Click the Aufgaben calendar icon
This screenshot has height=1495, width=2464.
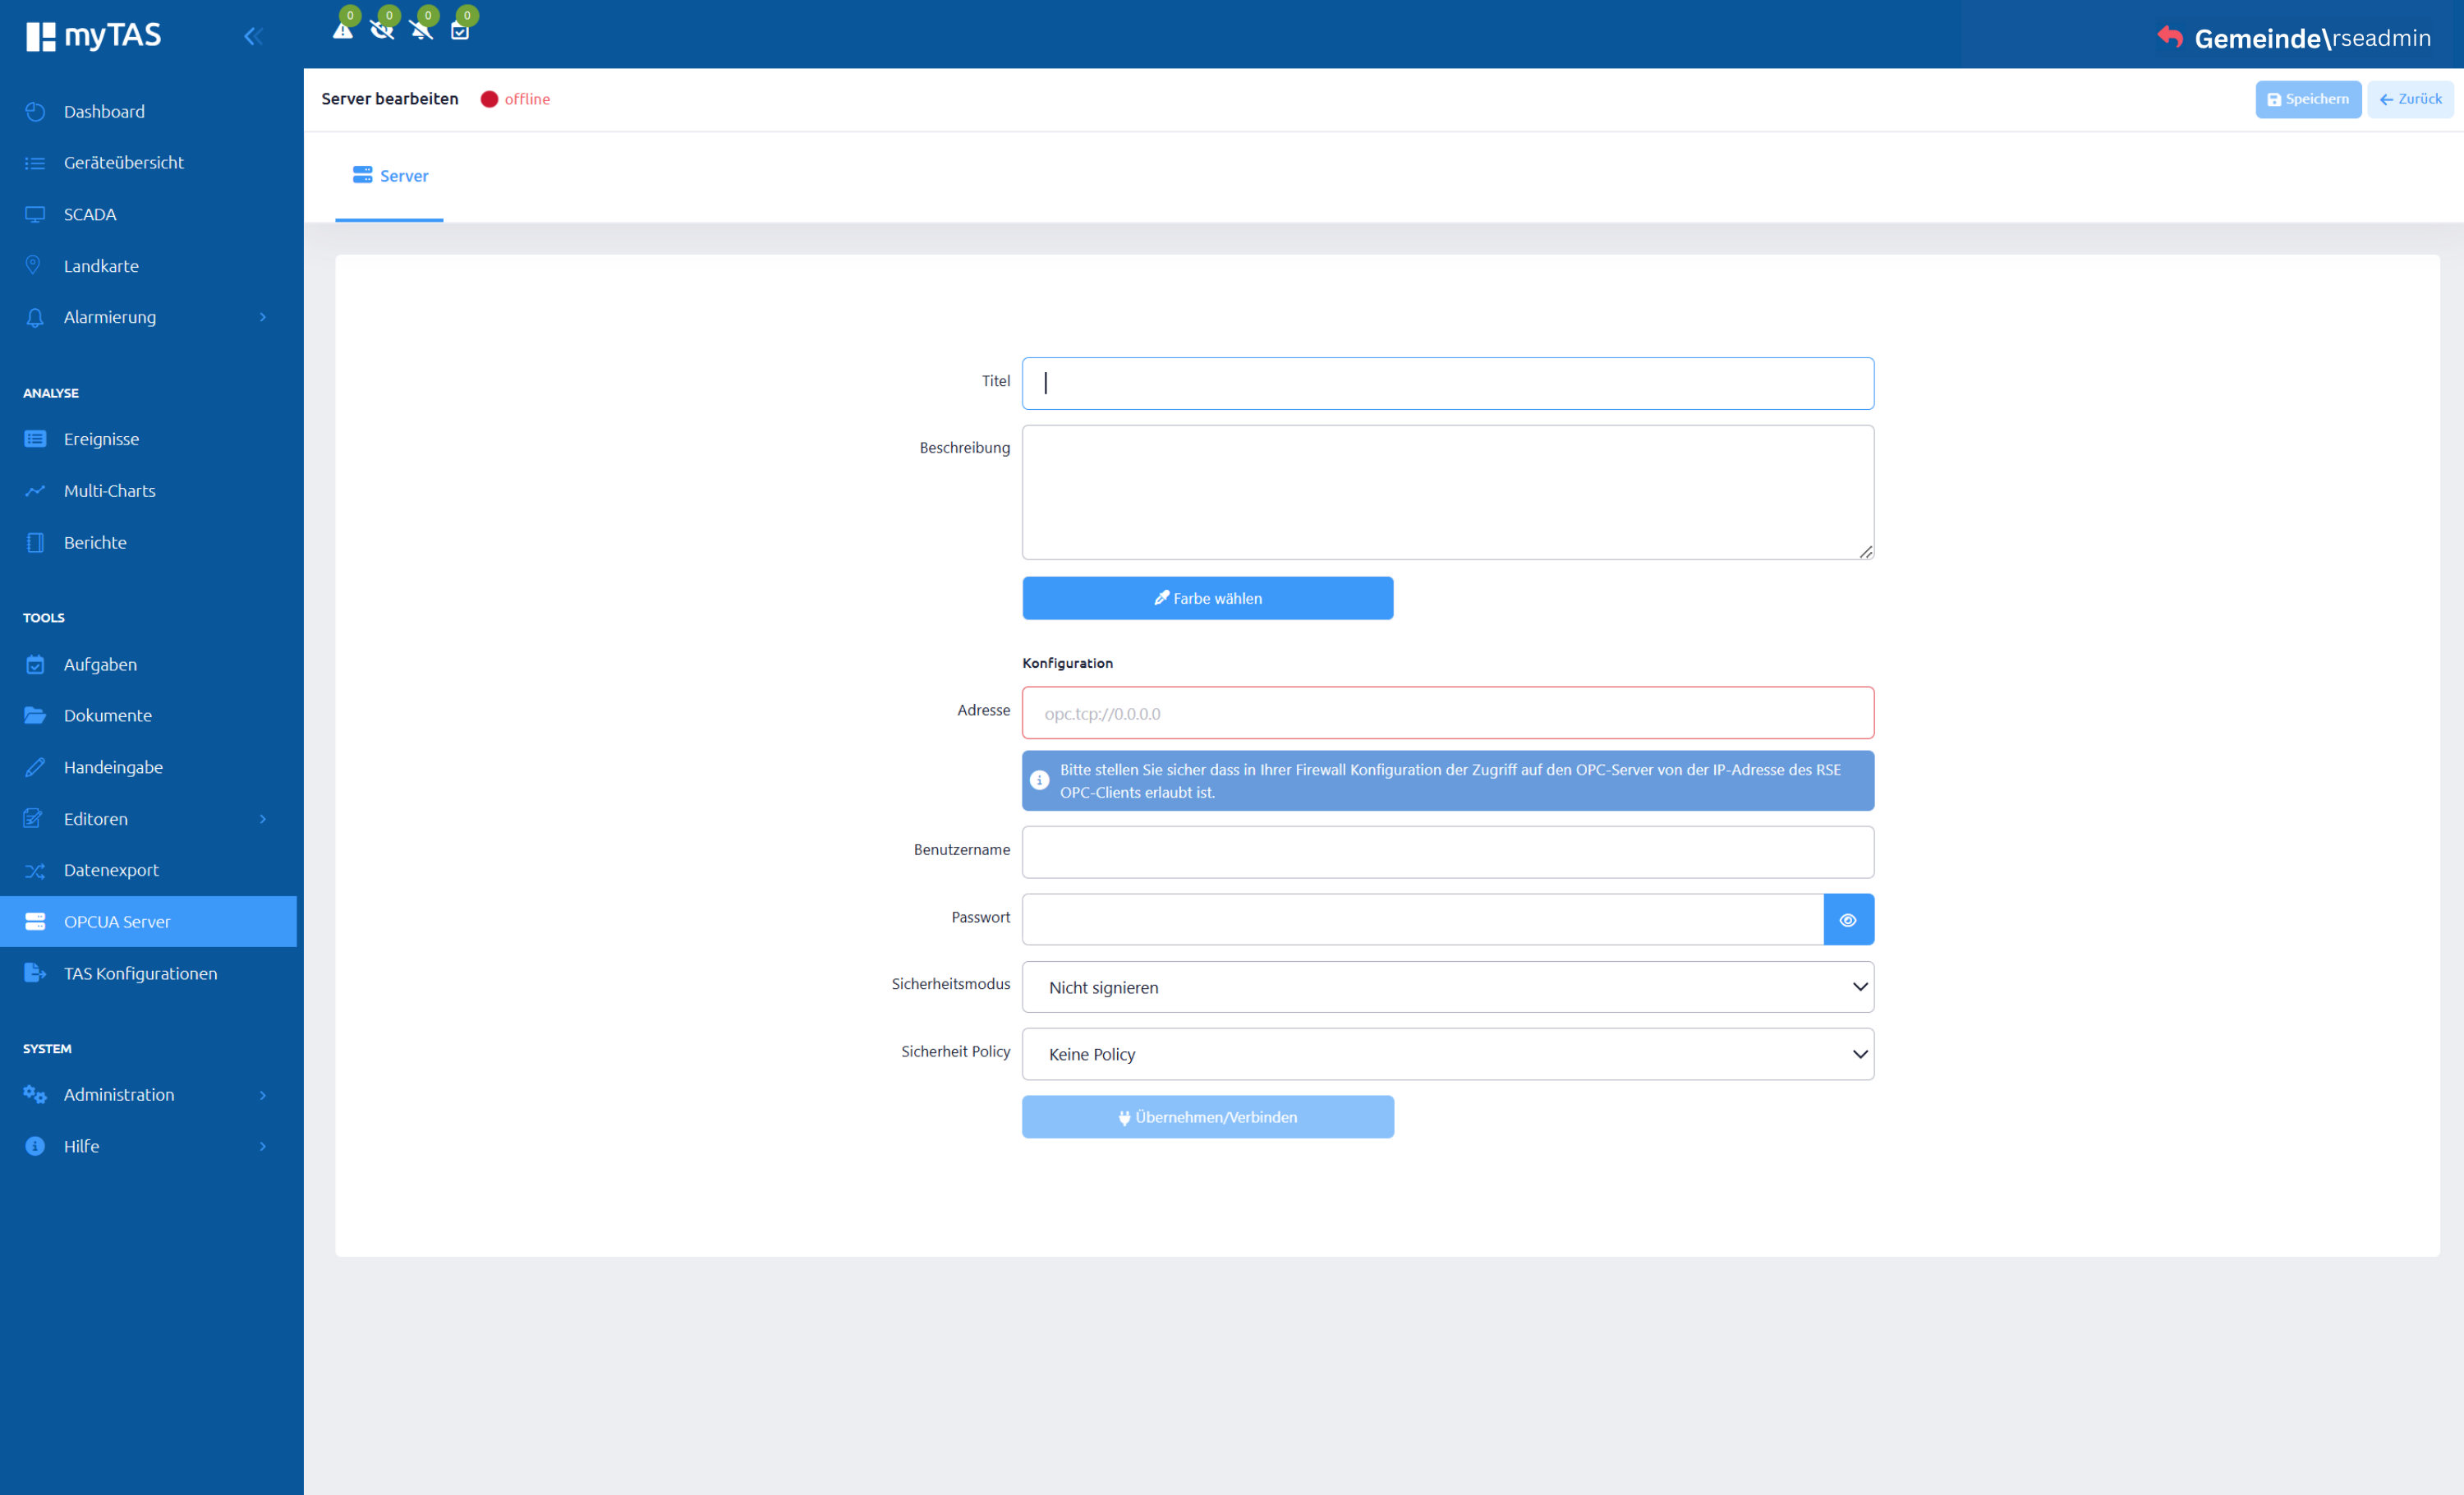[x=35, y=664]
